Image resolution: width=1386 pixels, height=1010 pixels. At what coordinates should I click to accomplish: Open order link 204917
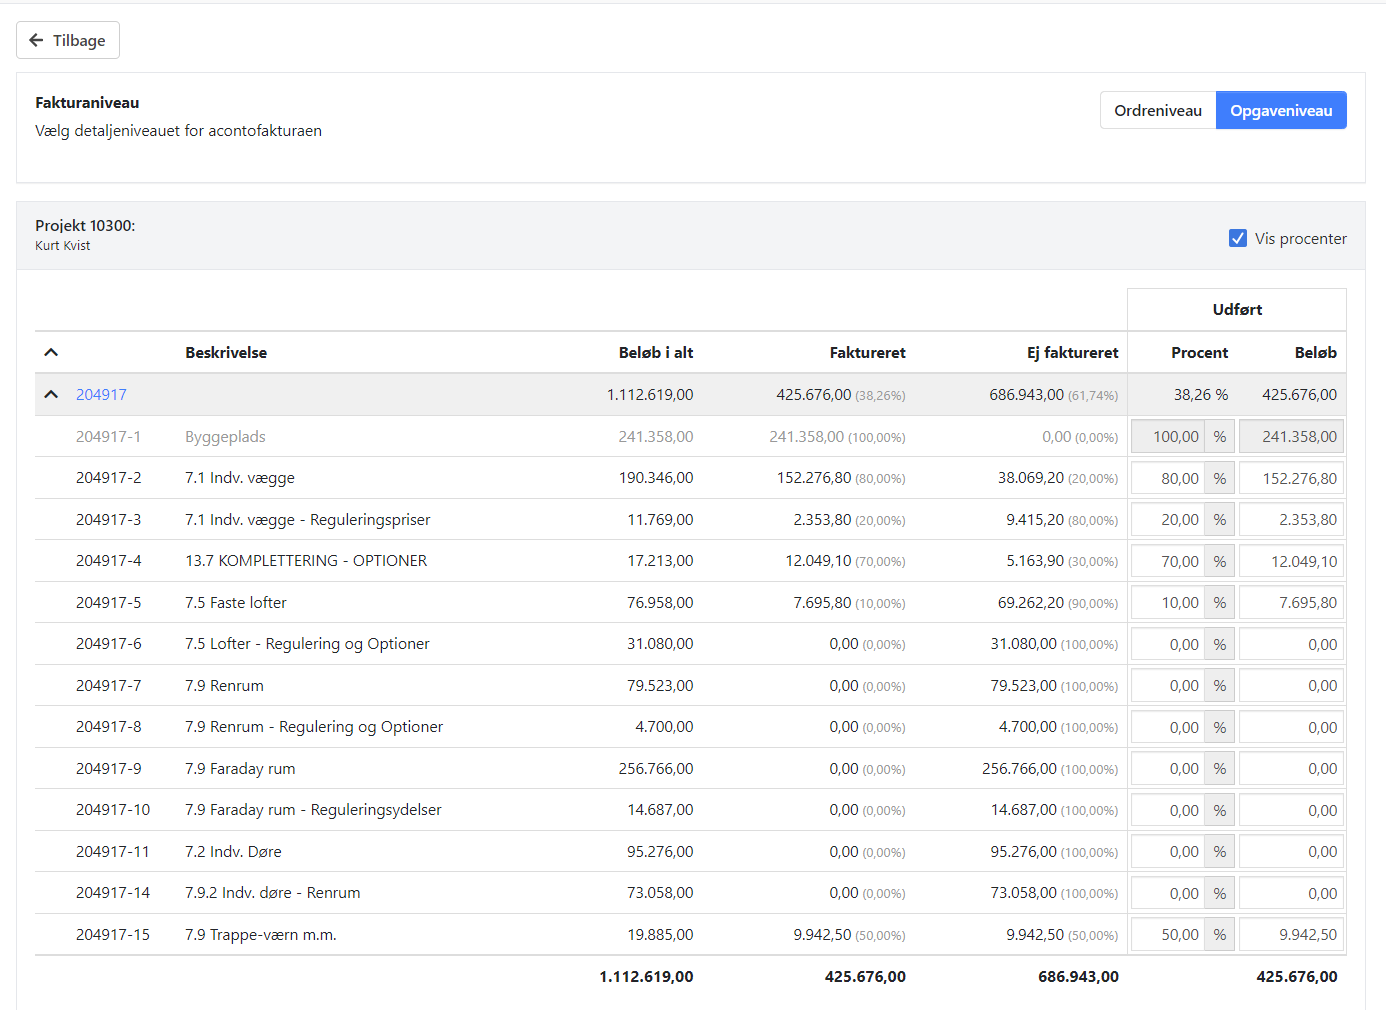tap(101, 395)
